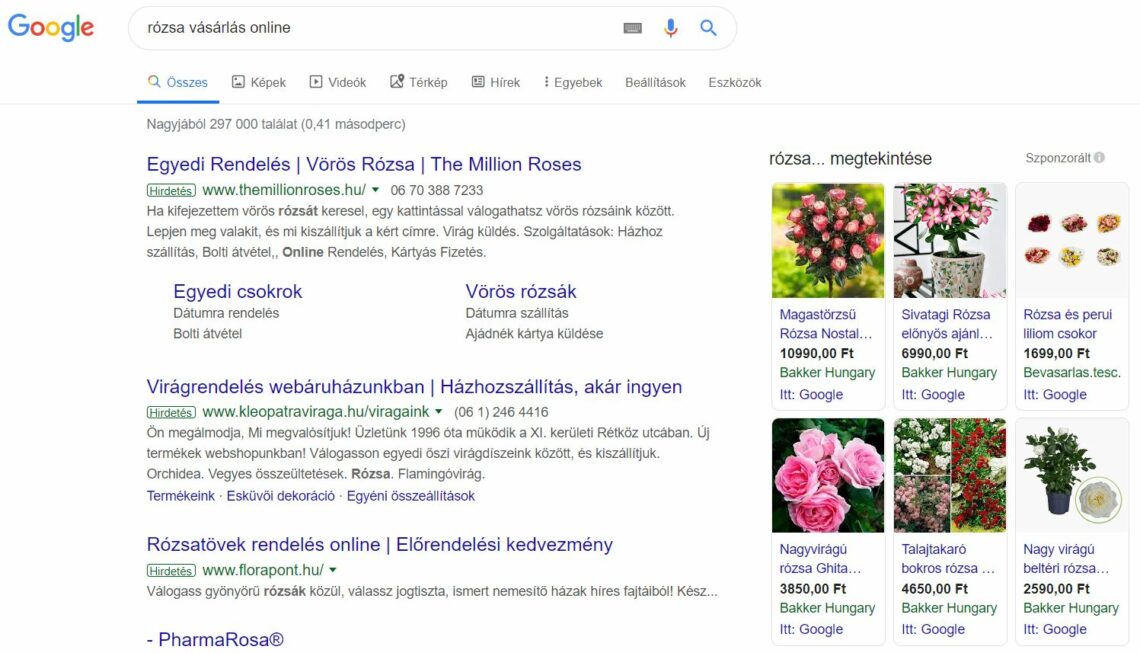The width and height of the screenshot is (1140, 653).
Task: Expand the Egyebek menu
Action: pyautogui.click(x=573, y=82)
